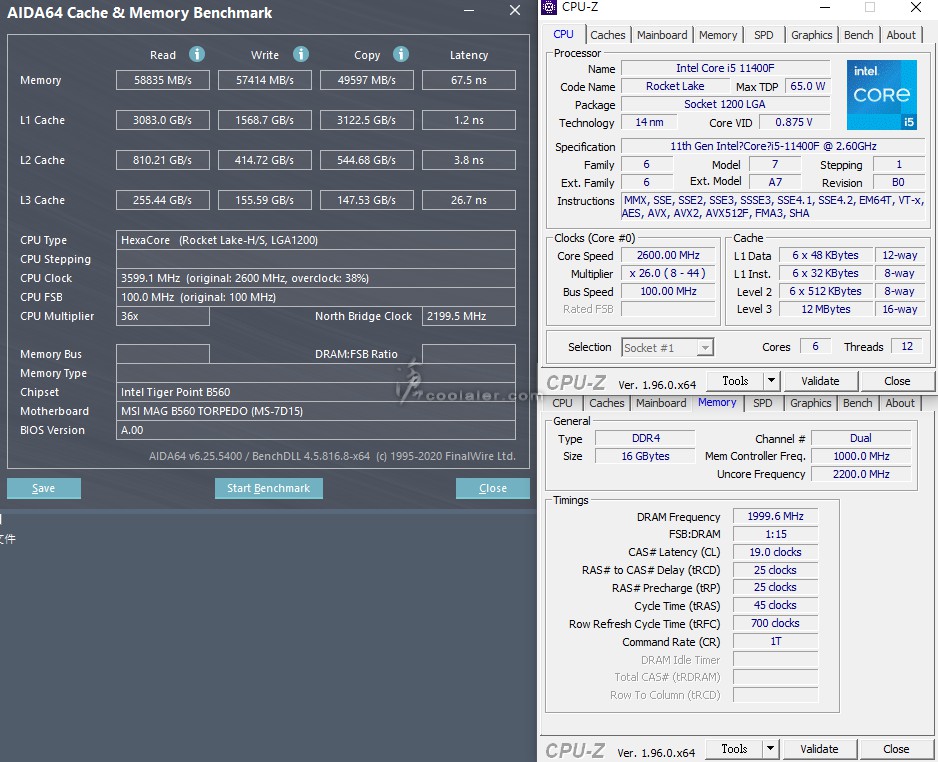Select the Code Name value Rocket Lake
The height and width of the screenshot is (762, 938).
(675, 86)
